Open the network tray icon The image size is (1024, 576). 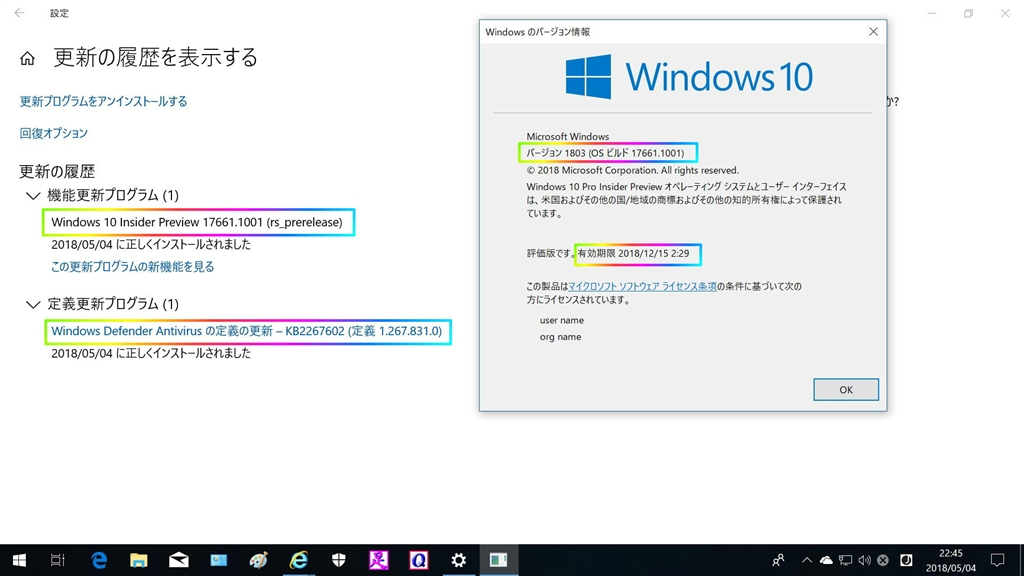tap(846, 560)
